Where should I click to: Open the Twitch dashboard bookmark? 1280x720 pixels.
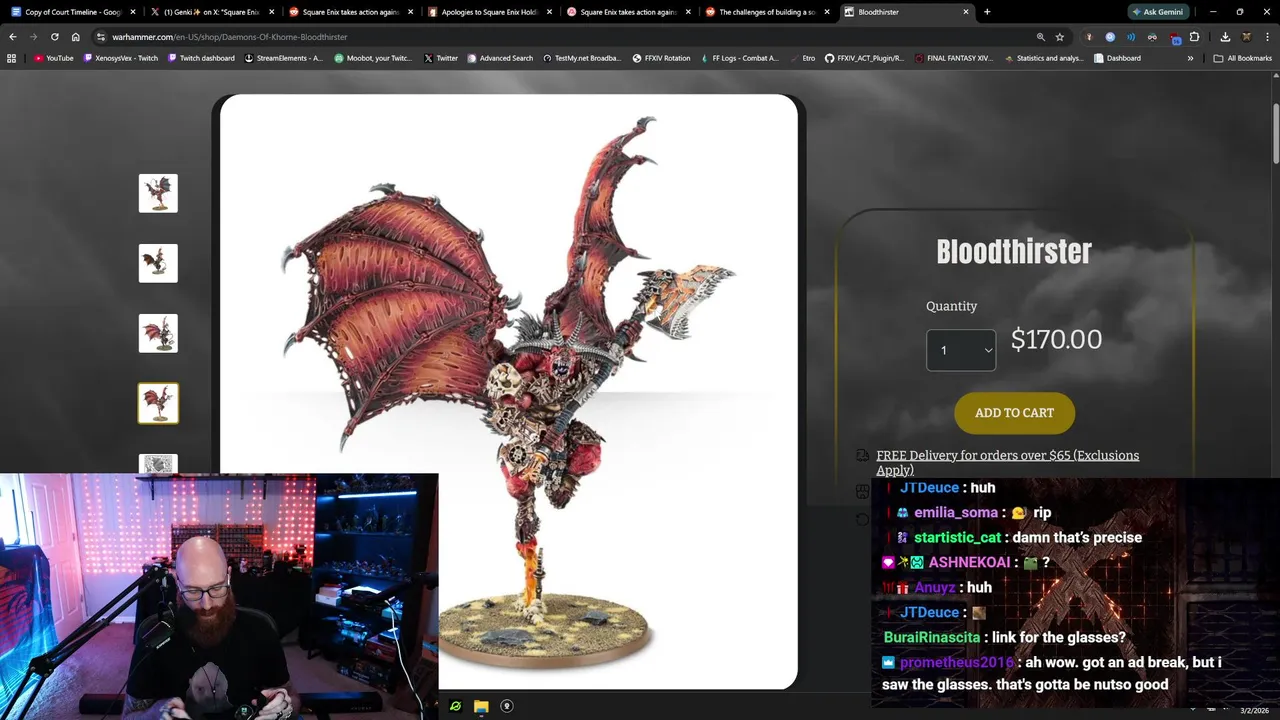201,58
